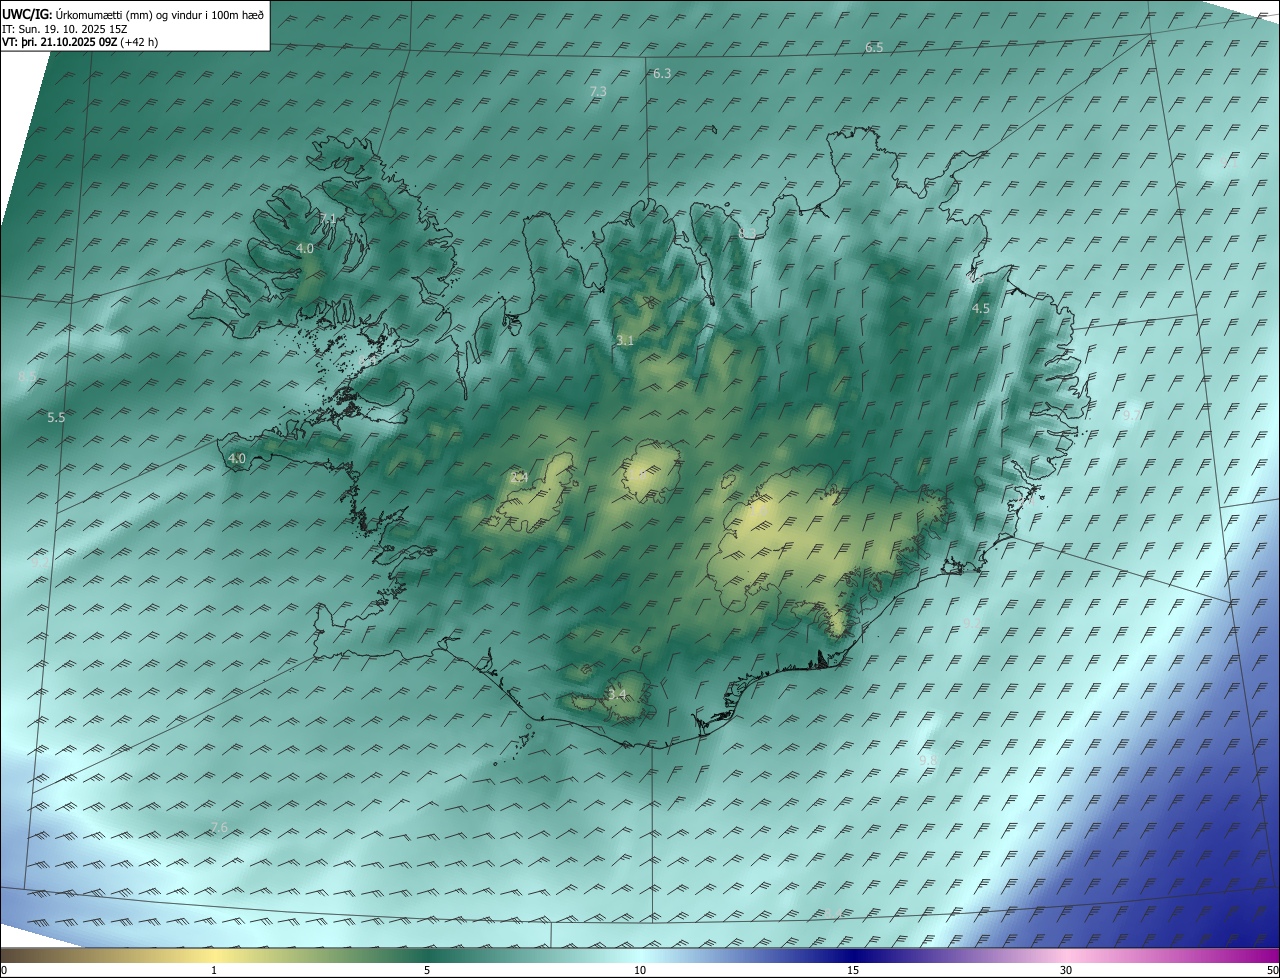Click the 10 tick on color scale

coord(640,970)
